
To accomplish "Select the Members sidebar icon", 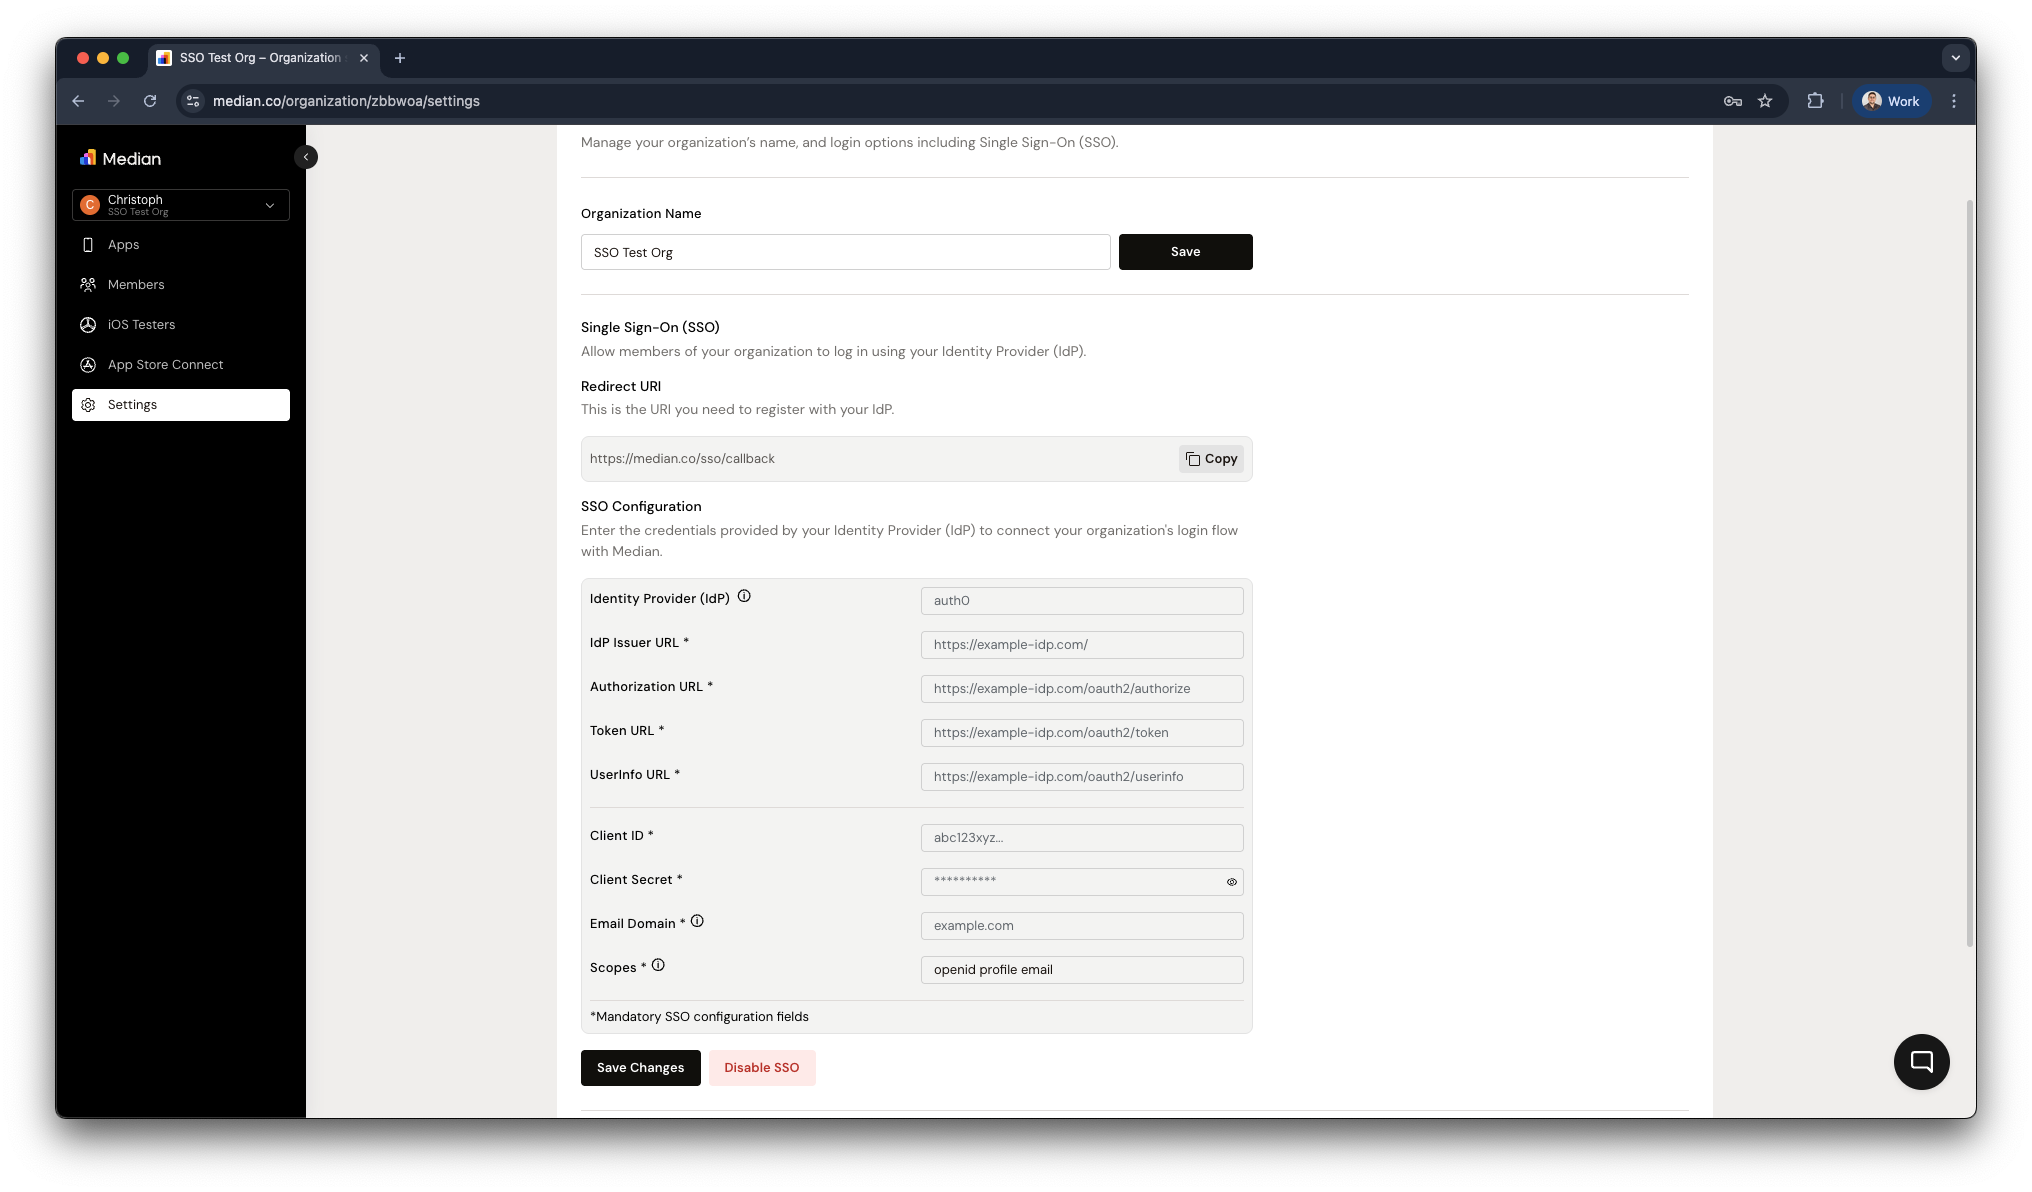I will [x=89, y=284].
